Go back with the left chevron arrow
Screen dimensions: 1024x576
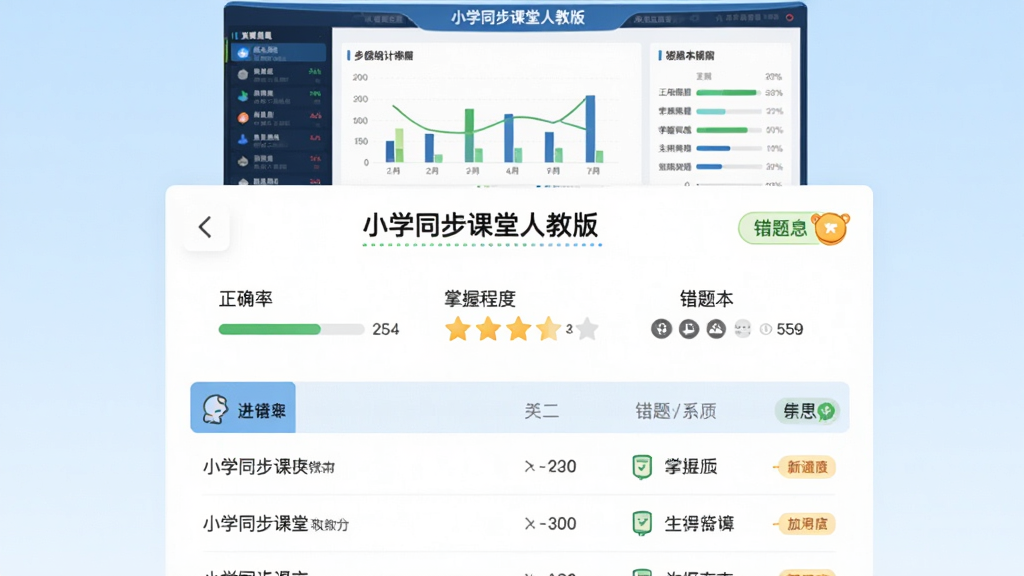point(205,227)
